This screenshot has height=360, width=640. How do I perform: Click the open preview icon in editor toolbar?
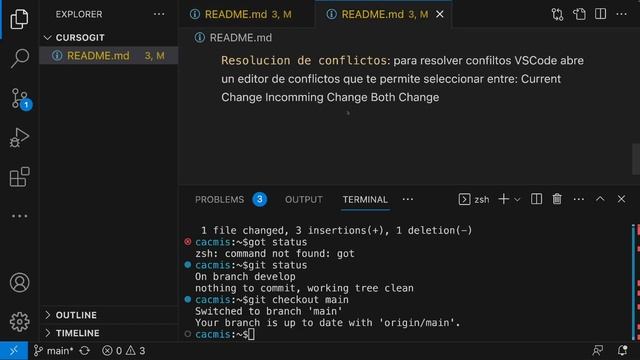click(x=579, y=14)
